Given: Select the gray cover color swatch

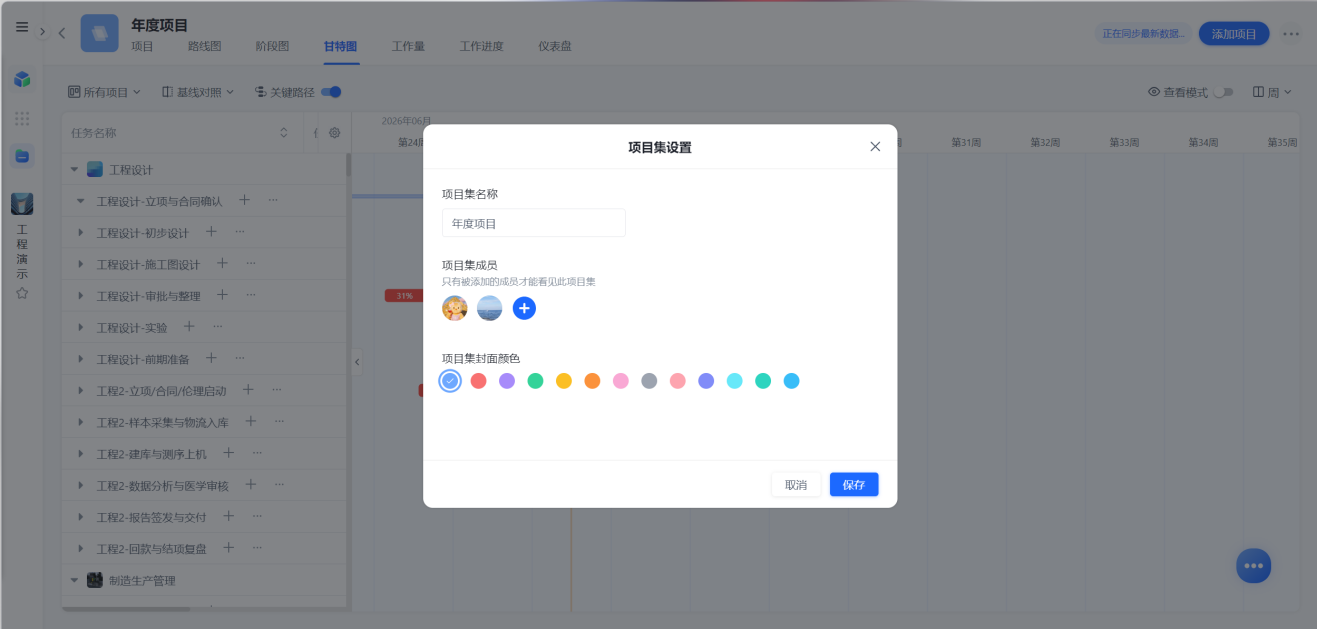Looking at the screenshot, I should point(649,381).
